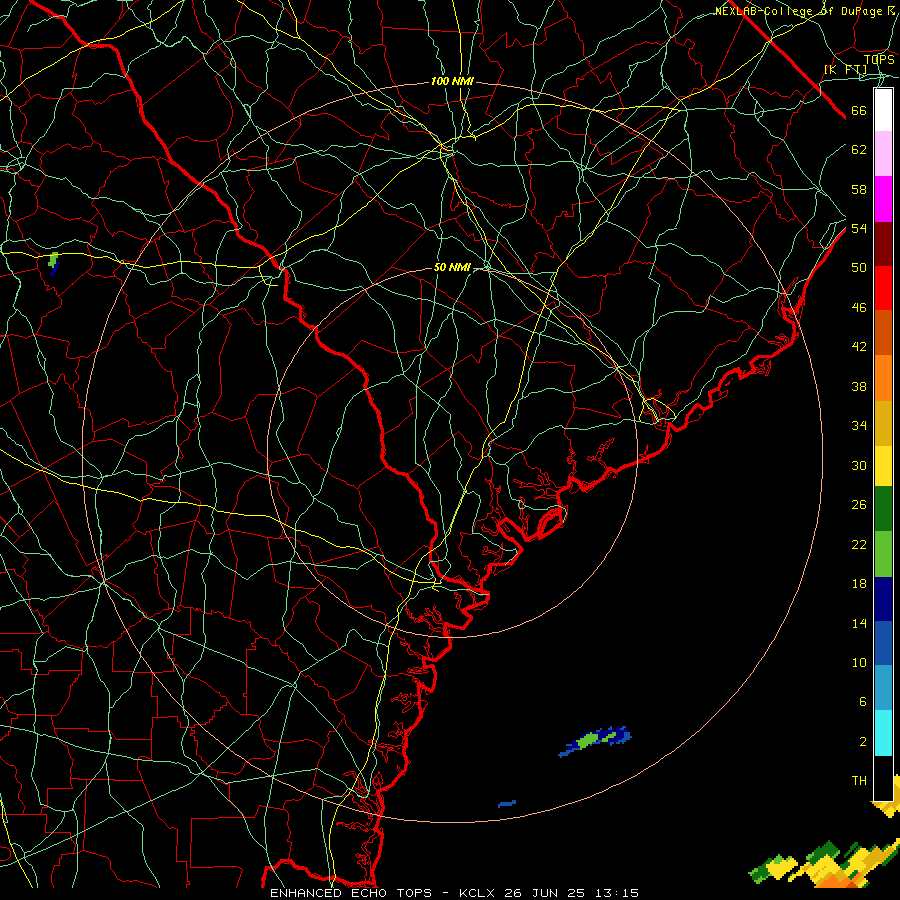Viewport: 900px width, 900px height.
Task: Click the '66' legend value
Action: [859, 111]
